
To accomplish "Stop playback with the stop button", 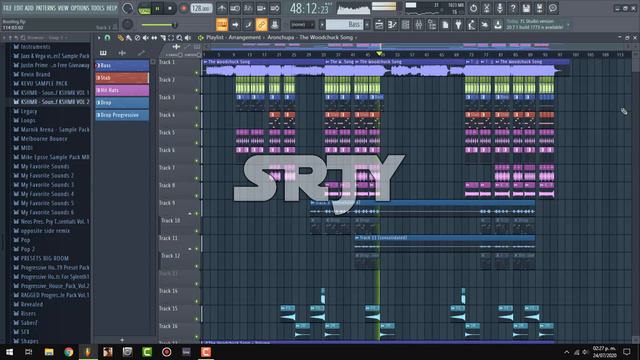I will (170, 8).
